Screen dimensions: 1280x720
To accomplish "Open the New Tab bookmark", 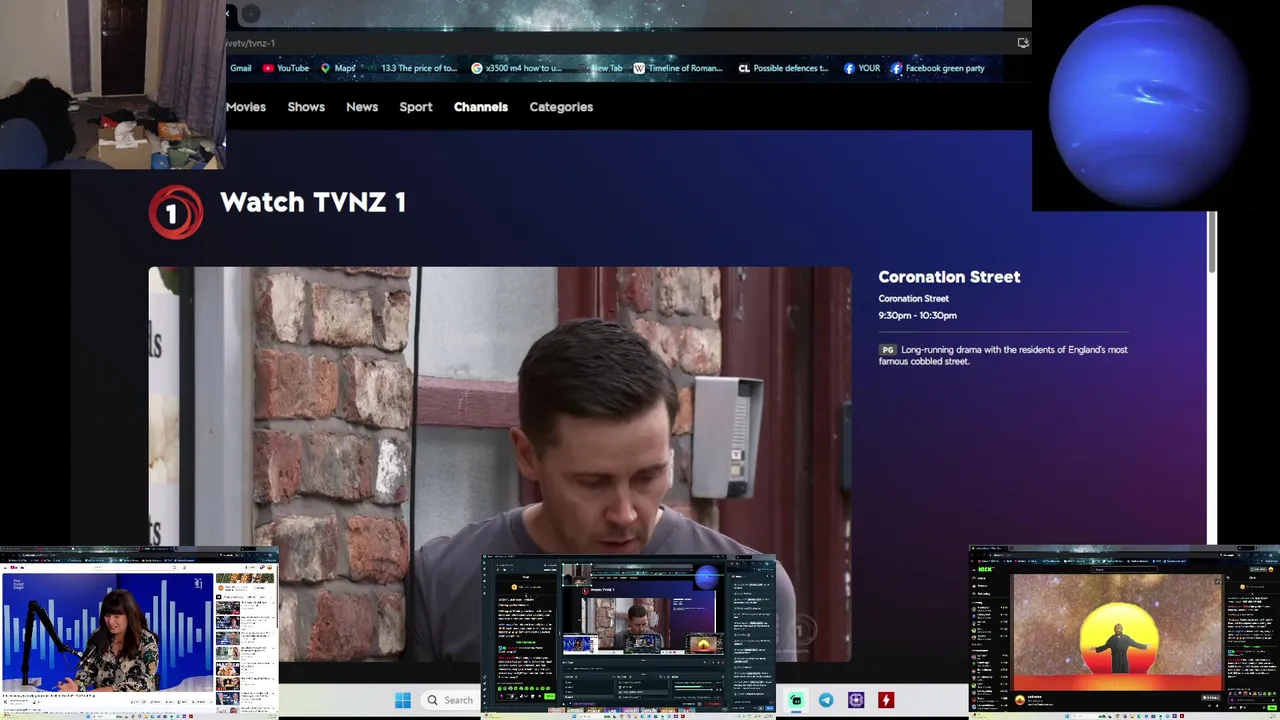I will coord(600,68).
